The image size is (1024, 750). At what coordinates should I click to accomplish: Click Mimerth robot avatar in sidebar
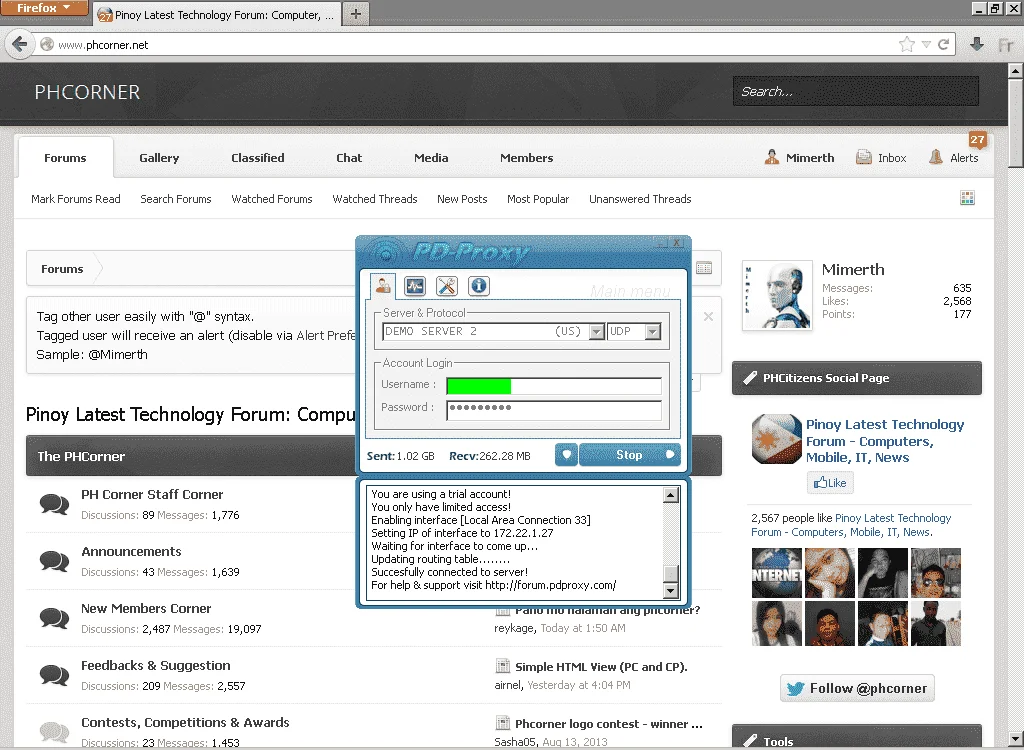[x=777, y=295]
